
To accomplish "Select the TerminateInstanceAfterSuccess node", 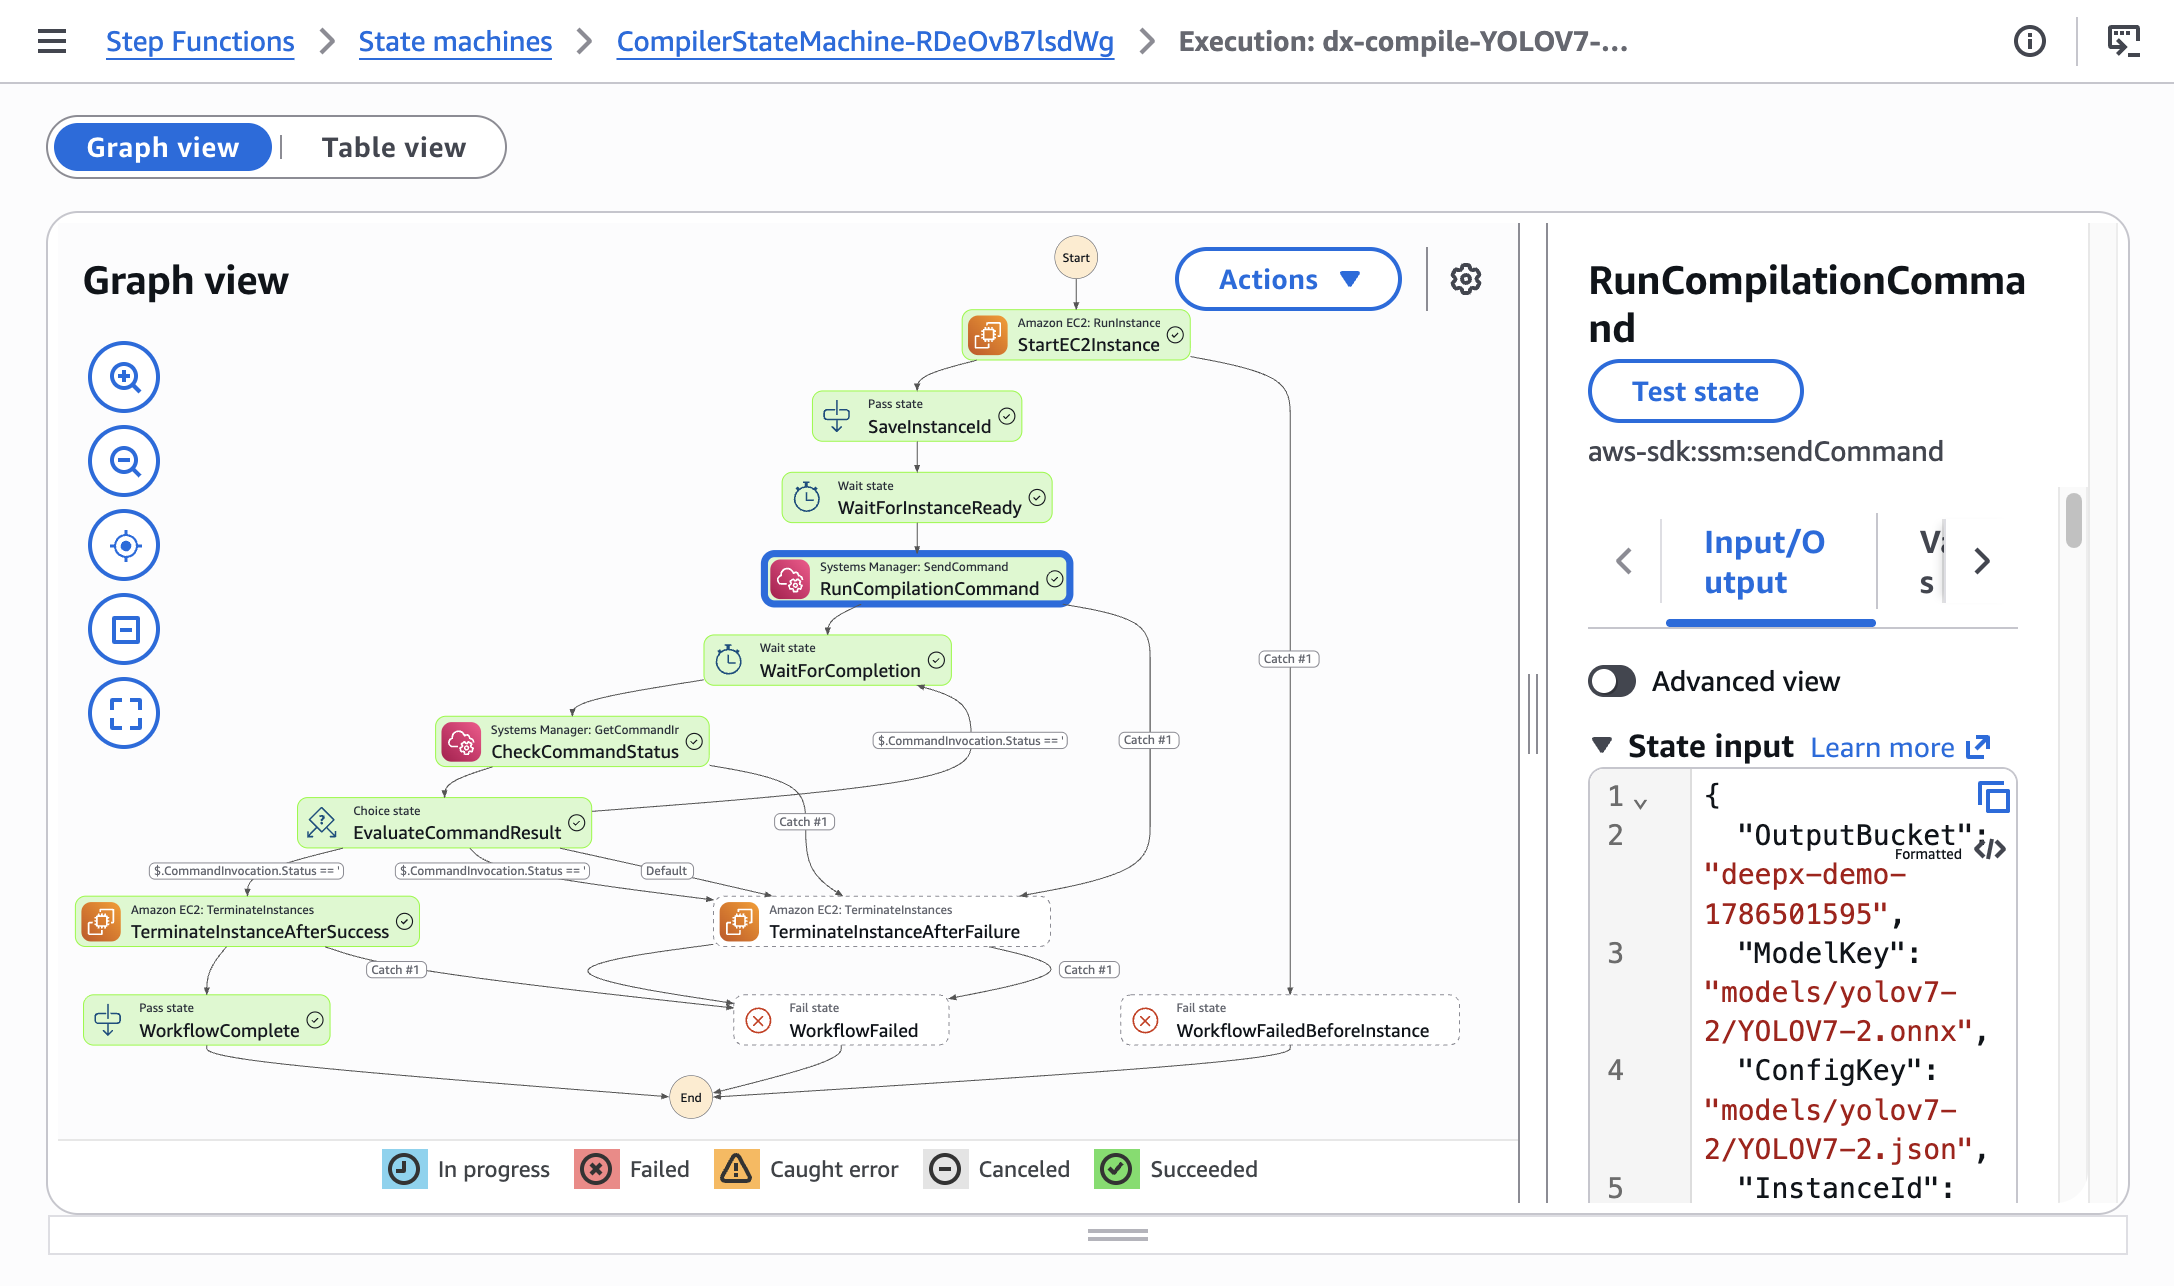I will point(247,921).
